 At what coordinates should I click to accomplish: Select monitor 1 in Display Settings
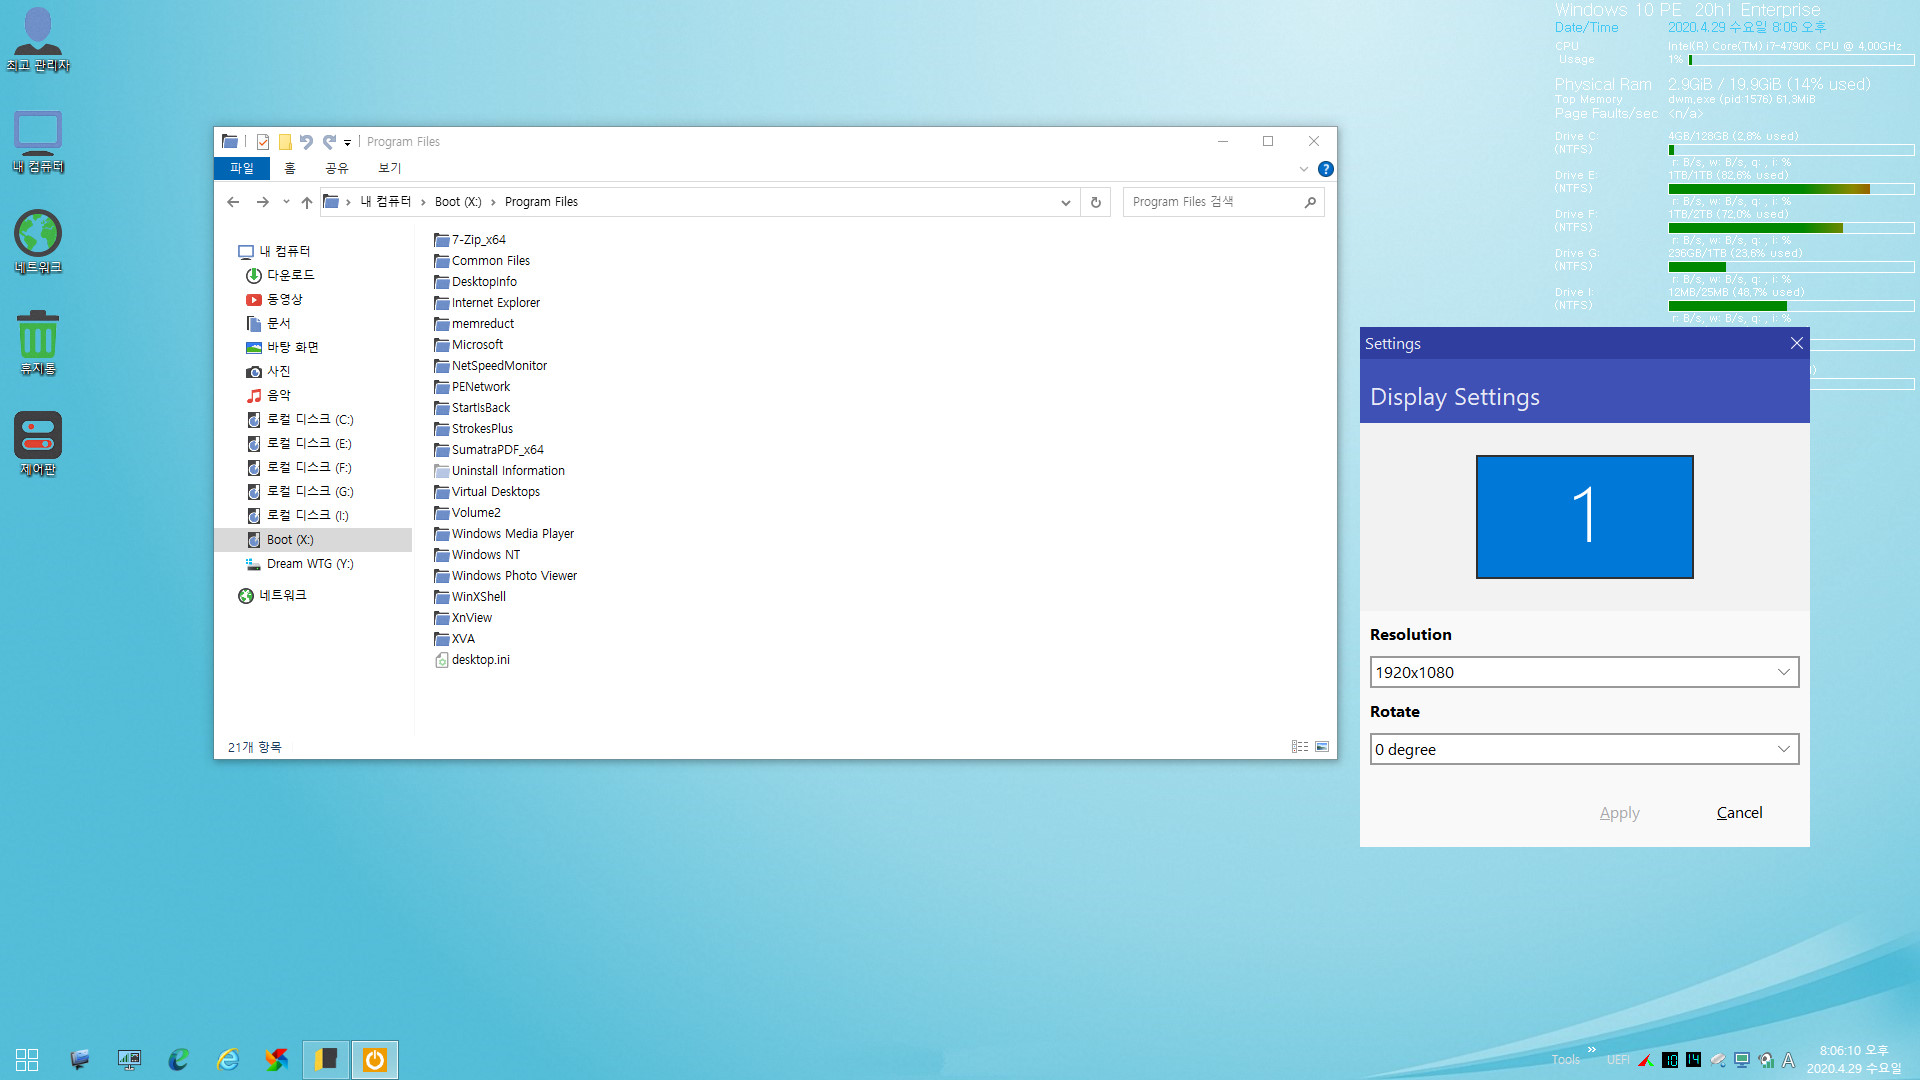tap(1584, 517)
